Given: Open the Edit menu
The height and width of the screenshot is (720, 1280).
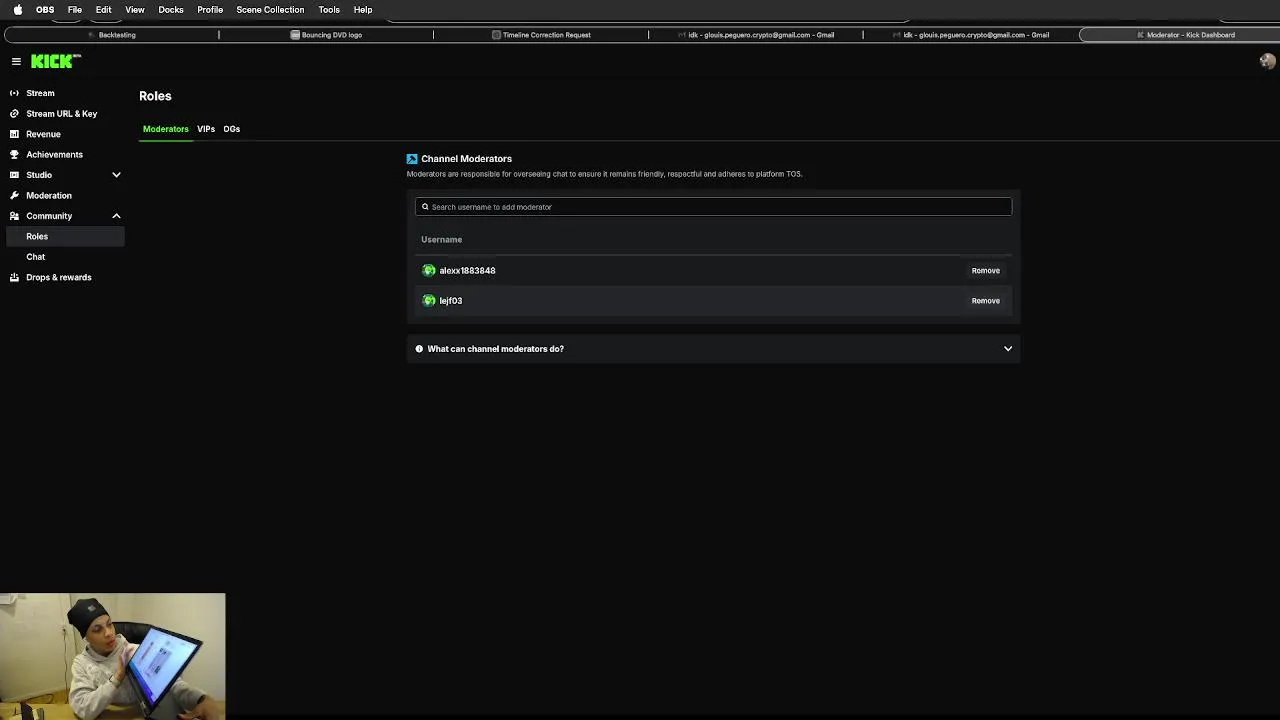Looking at the screenshot, I should click(x=103, y=10).
